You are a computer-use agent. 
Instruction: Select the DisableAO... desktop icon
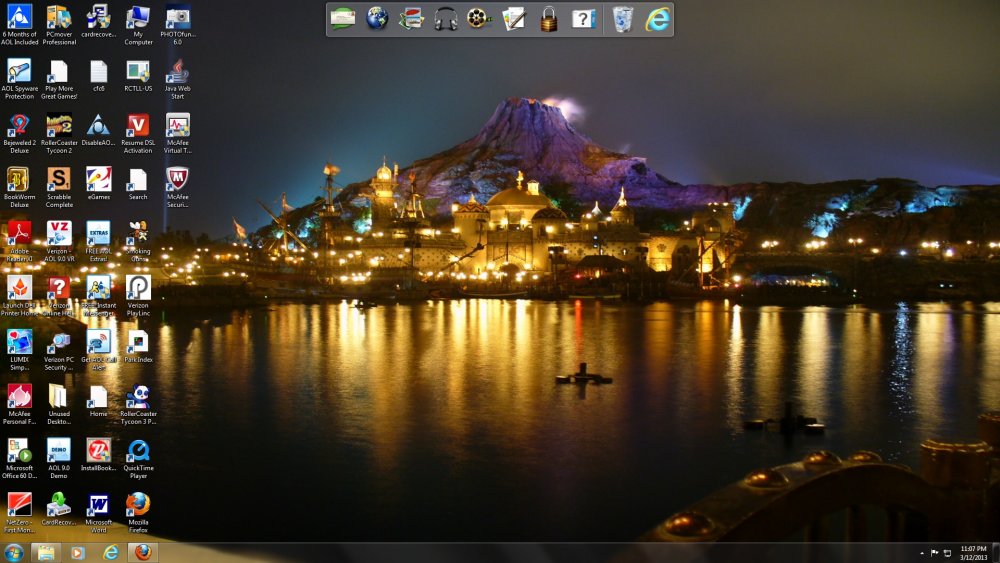[98, 130]
